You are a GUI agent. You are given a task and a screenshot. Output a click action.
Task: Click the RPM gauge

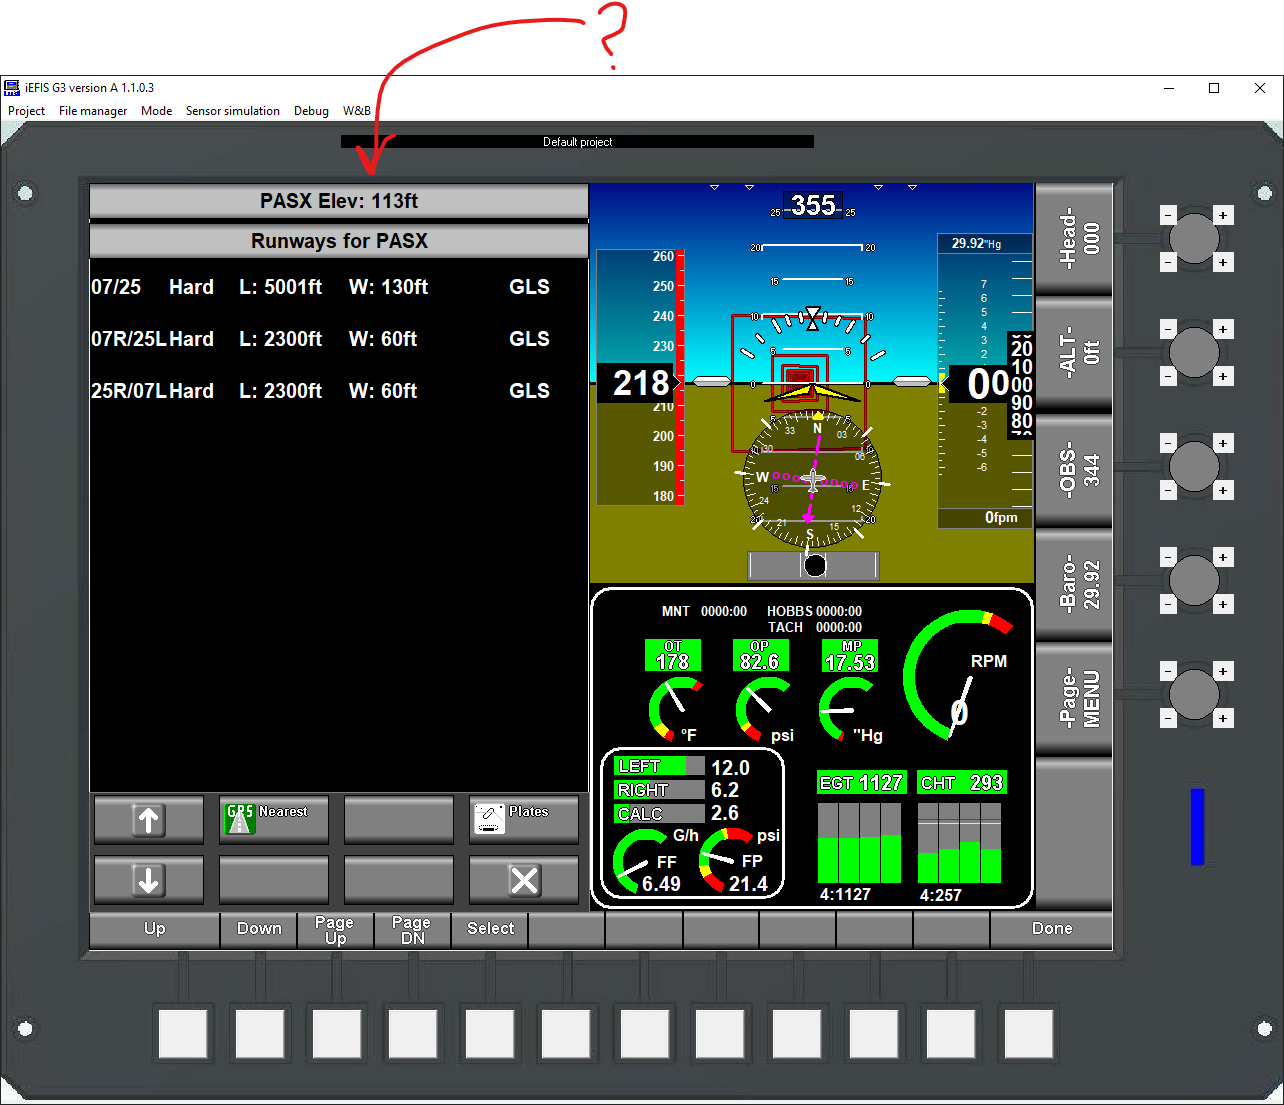point(958,675)
